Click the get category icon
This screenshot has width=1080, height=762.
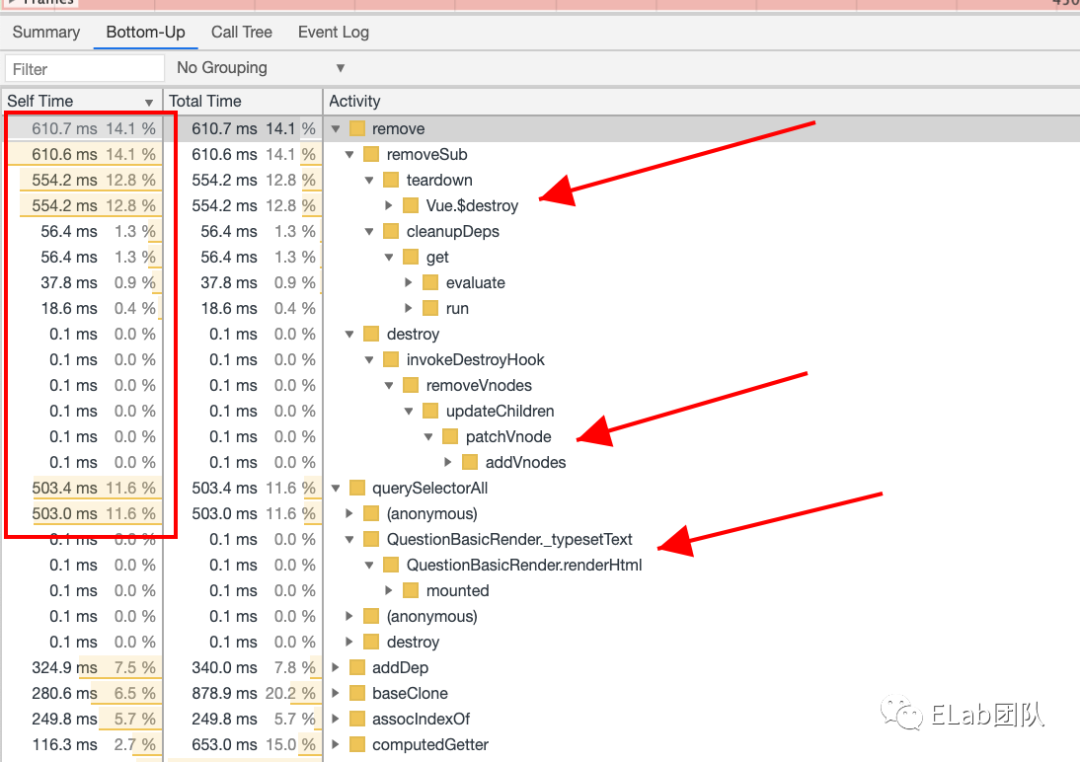click(411, 257)
